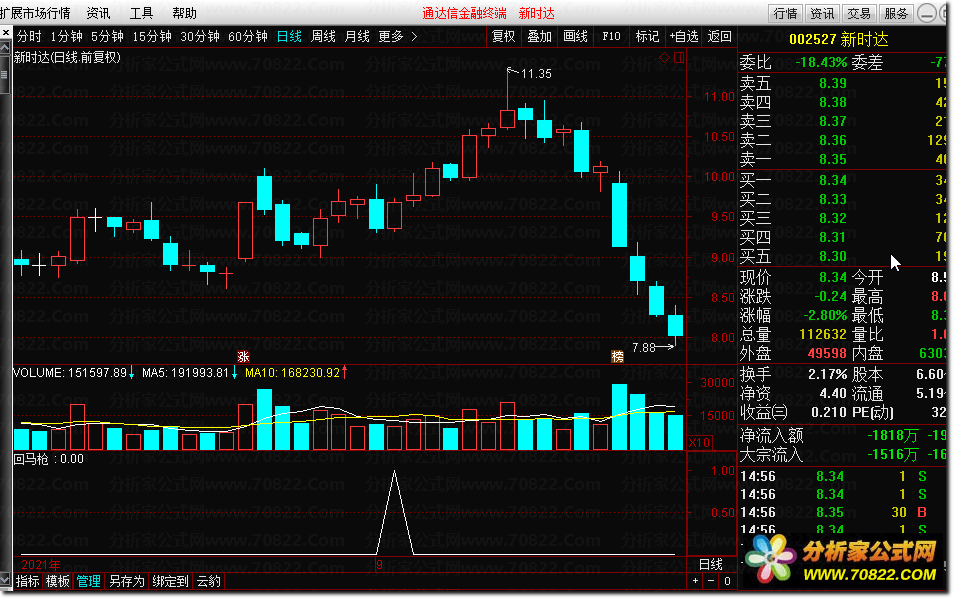Click the 云豹 button at bottom

(208, 581)
